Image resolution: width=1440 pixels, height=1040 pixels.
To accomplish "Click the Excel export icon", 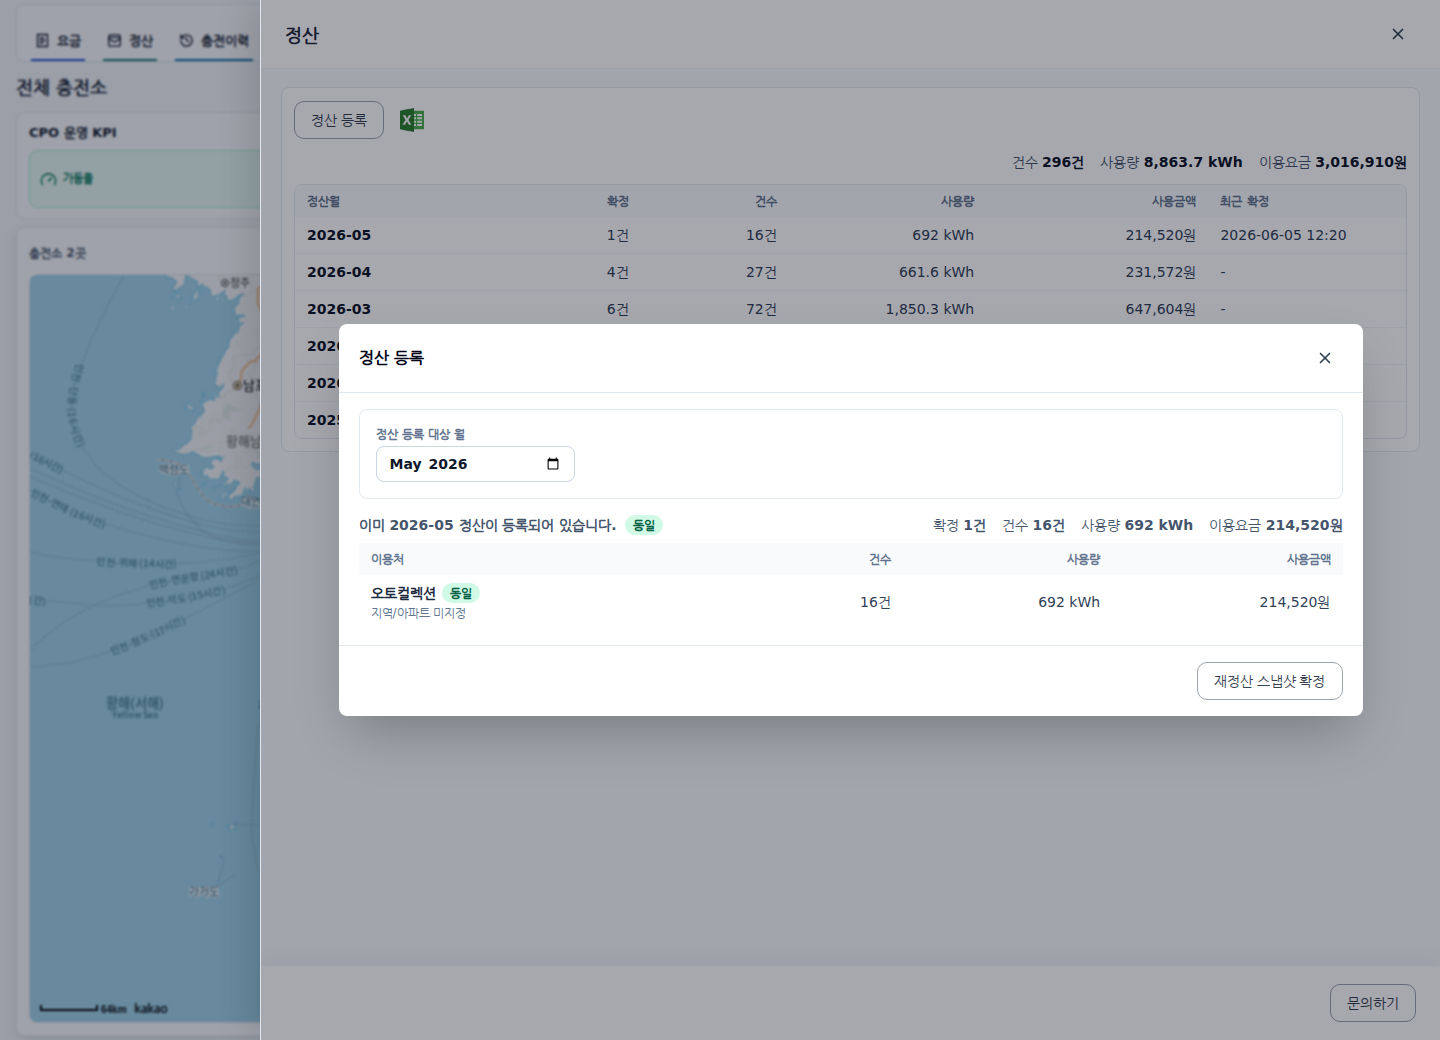I will click(412, 120).
